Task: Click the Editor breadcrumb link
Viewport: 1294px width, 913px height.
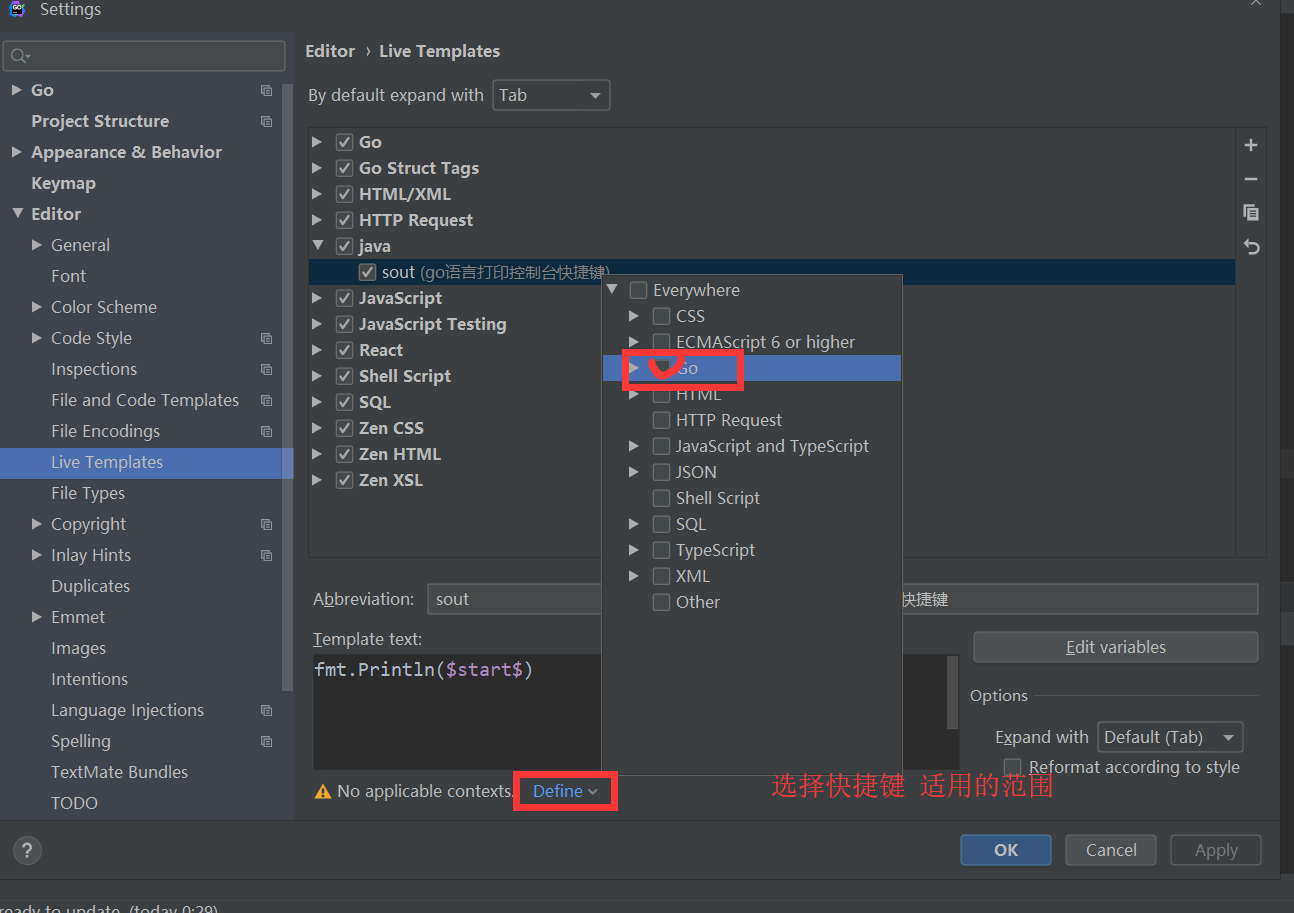Action: click(x=330, y=51)
